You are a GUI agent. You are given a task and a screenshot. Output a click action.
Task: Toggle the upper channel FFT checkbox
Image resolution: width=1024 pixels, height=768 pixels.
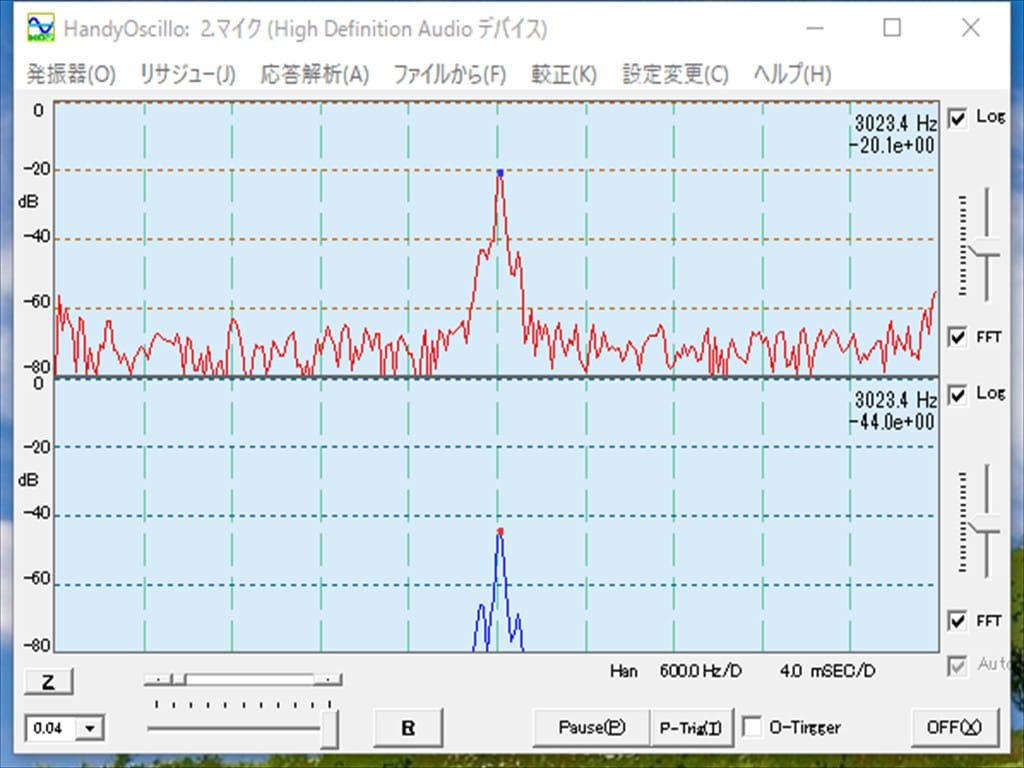click(958, 337)
